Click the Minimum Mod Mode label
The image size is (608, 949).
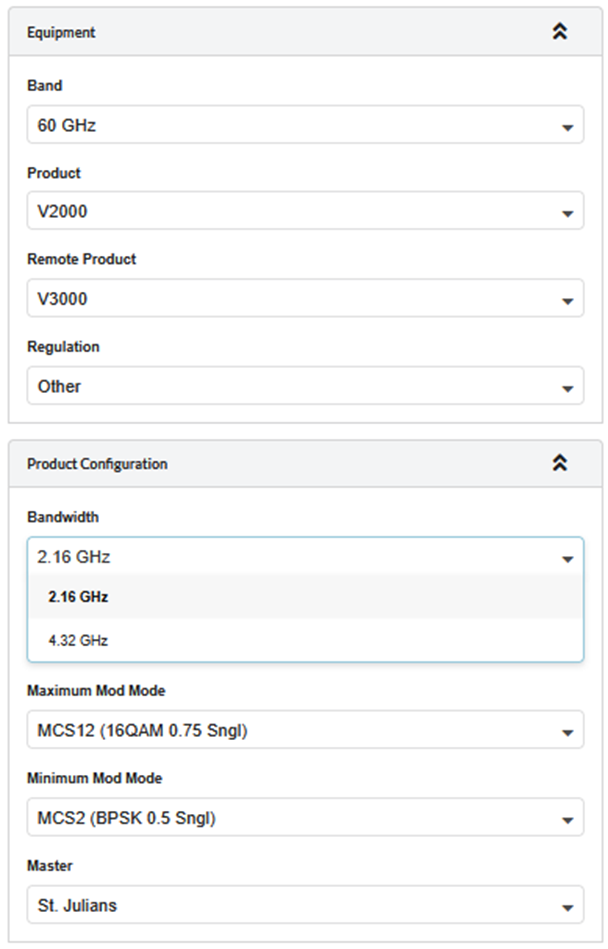(94, 778)
